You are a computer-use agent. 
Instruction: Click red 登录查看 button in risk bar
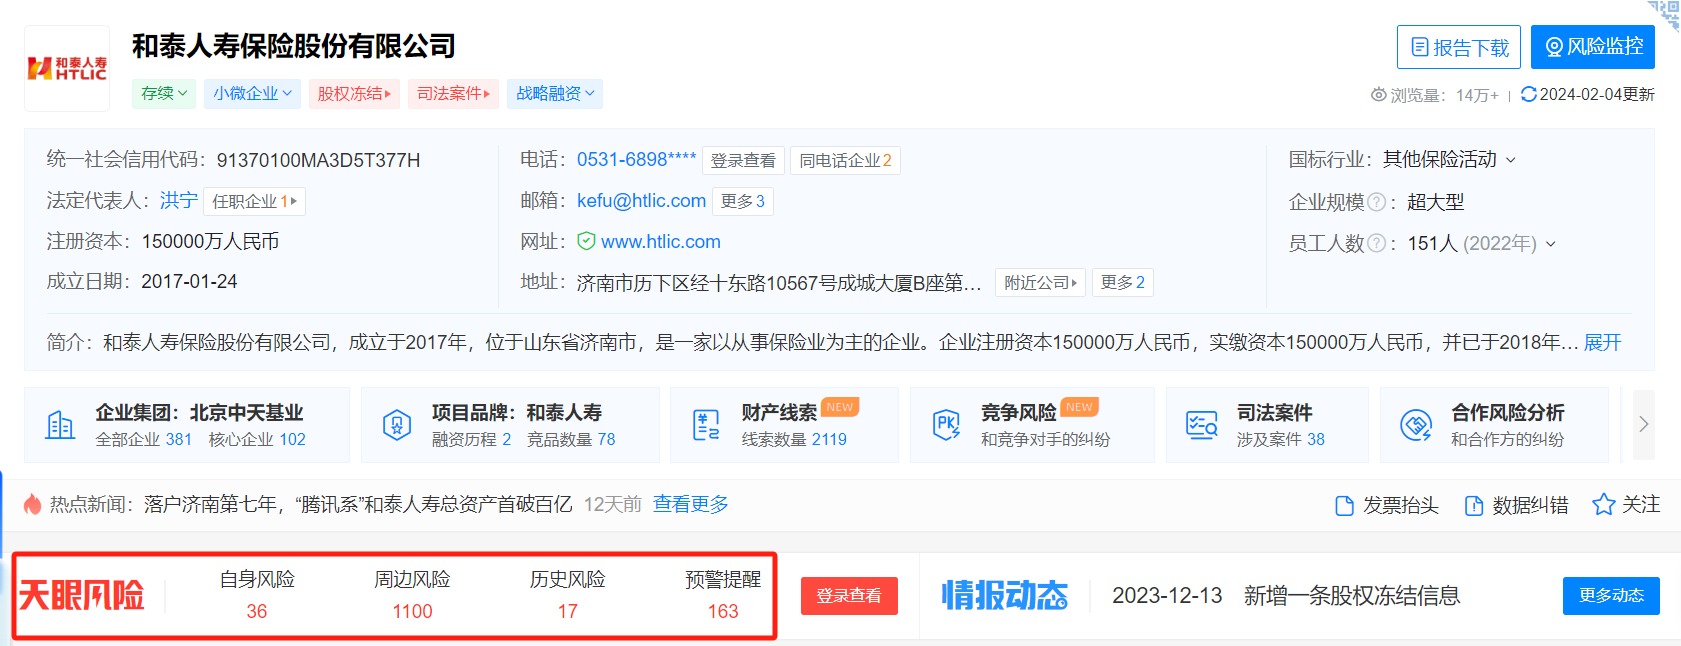point(849,596)
